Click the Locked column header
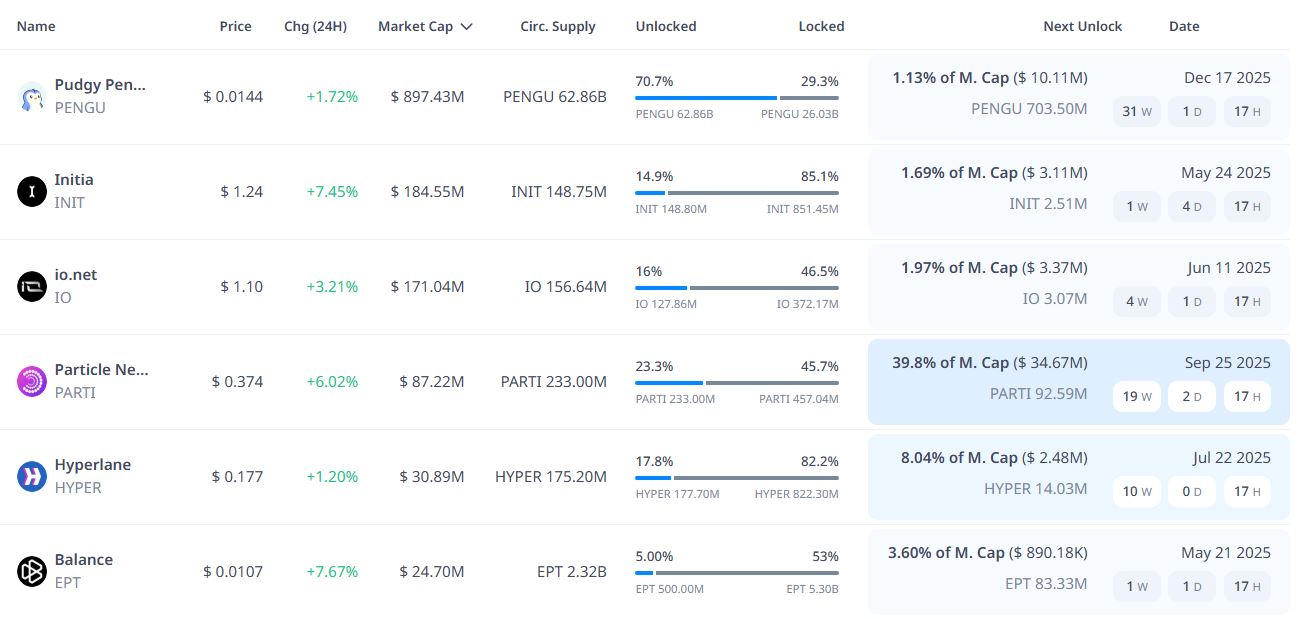1298x619 pixels. pos(821,26)
